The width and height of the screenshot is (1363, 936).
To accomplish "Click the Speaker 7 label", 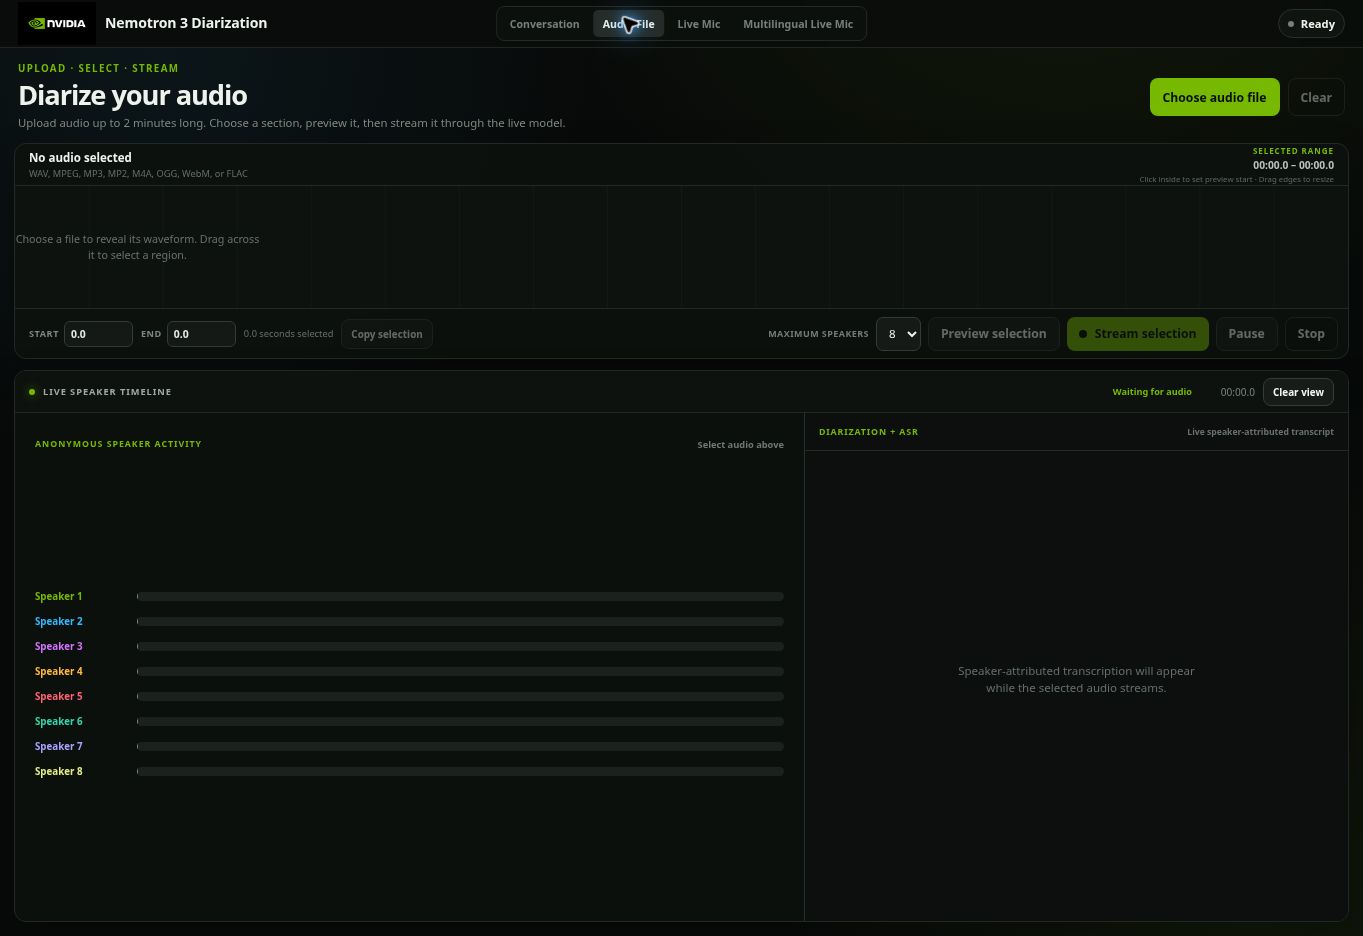I will point(59,746).
